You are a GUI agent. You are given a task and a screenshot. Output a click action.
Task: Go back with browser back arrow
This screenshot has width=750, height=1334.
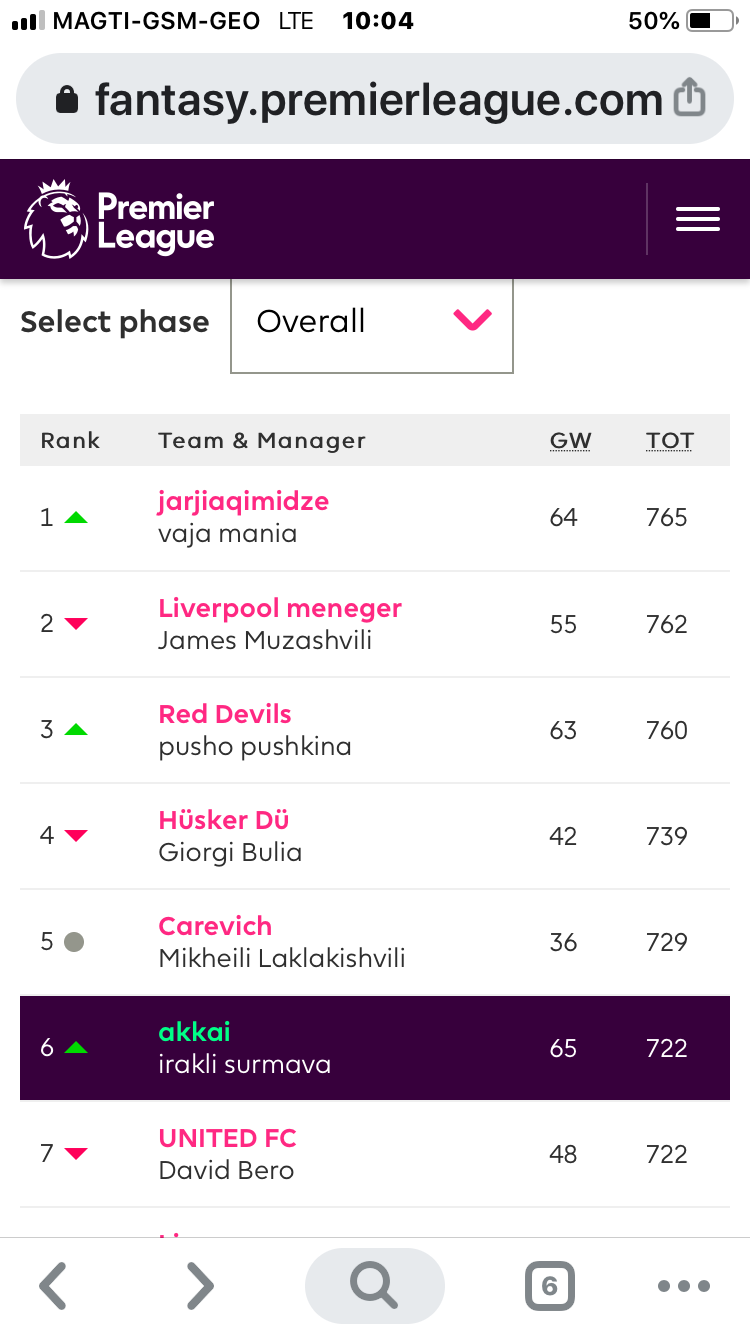52,1286
